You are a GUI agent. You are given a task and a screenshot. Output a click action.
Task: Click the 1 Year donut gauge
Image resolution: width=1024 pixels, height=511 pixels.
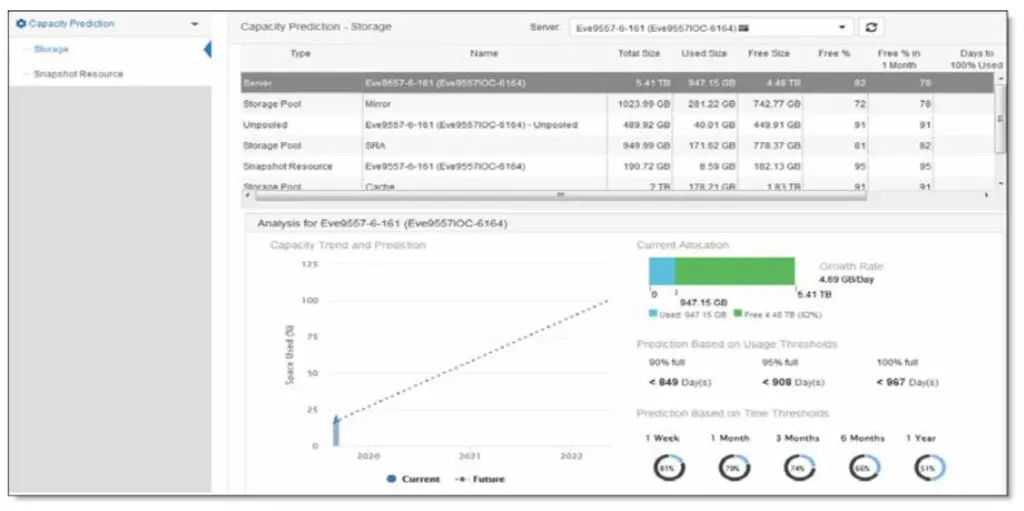(929, 468)
